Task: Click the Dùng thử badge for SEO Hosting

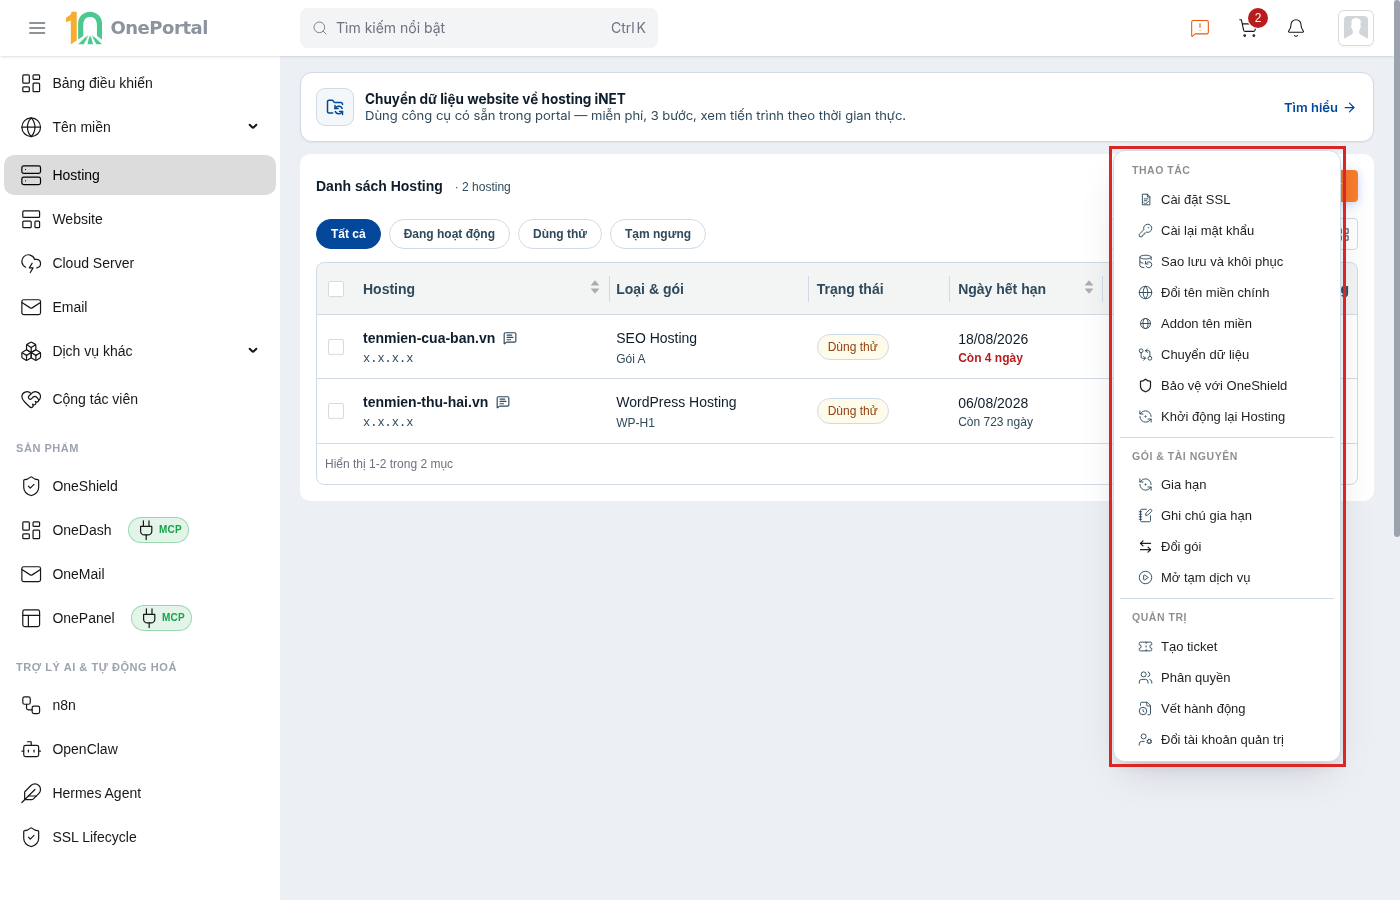Action: click(853, 347)
